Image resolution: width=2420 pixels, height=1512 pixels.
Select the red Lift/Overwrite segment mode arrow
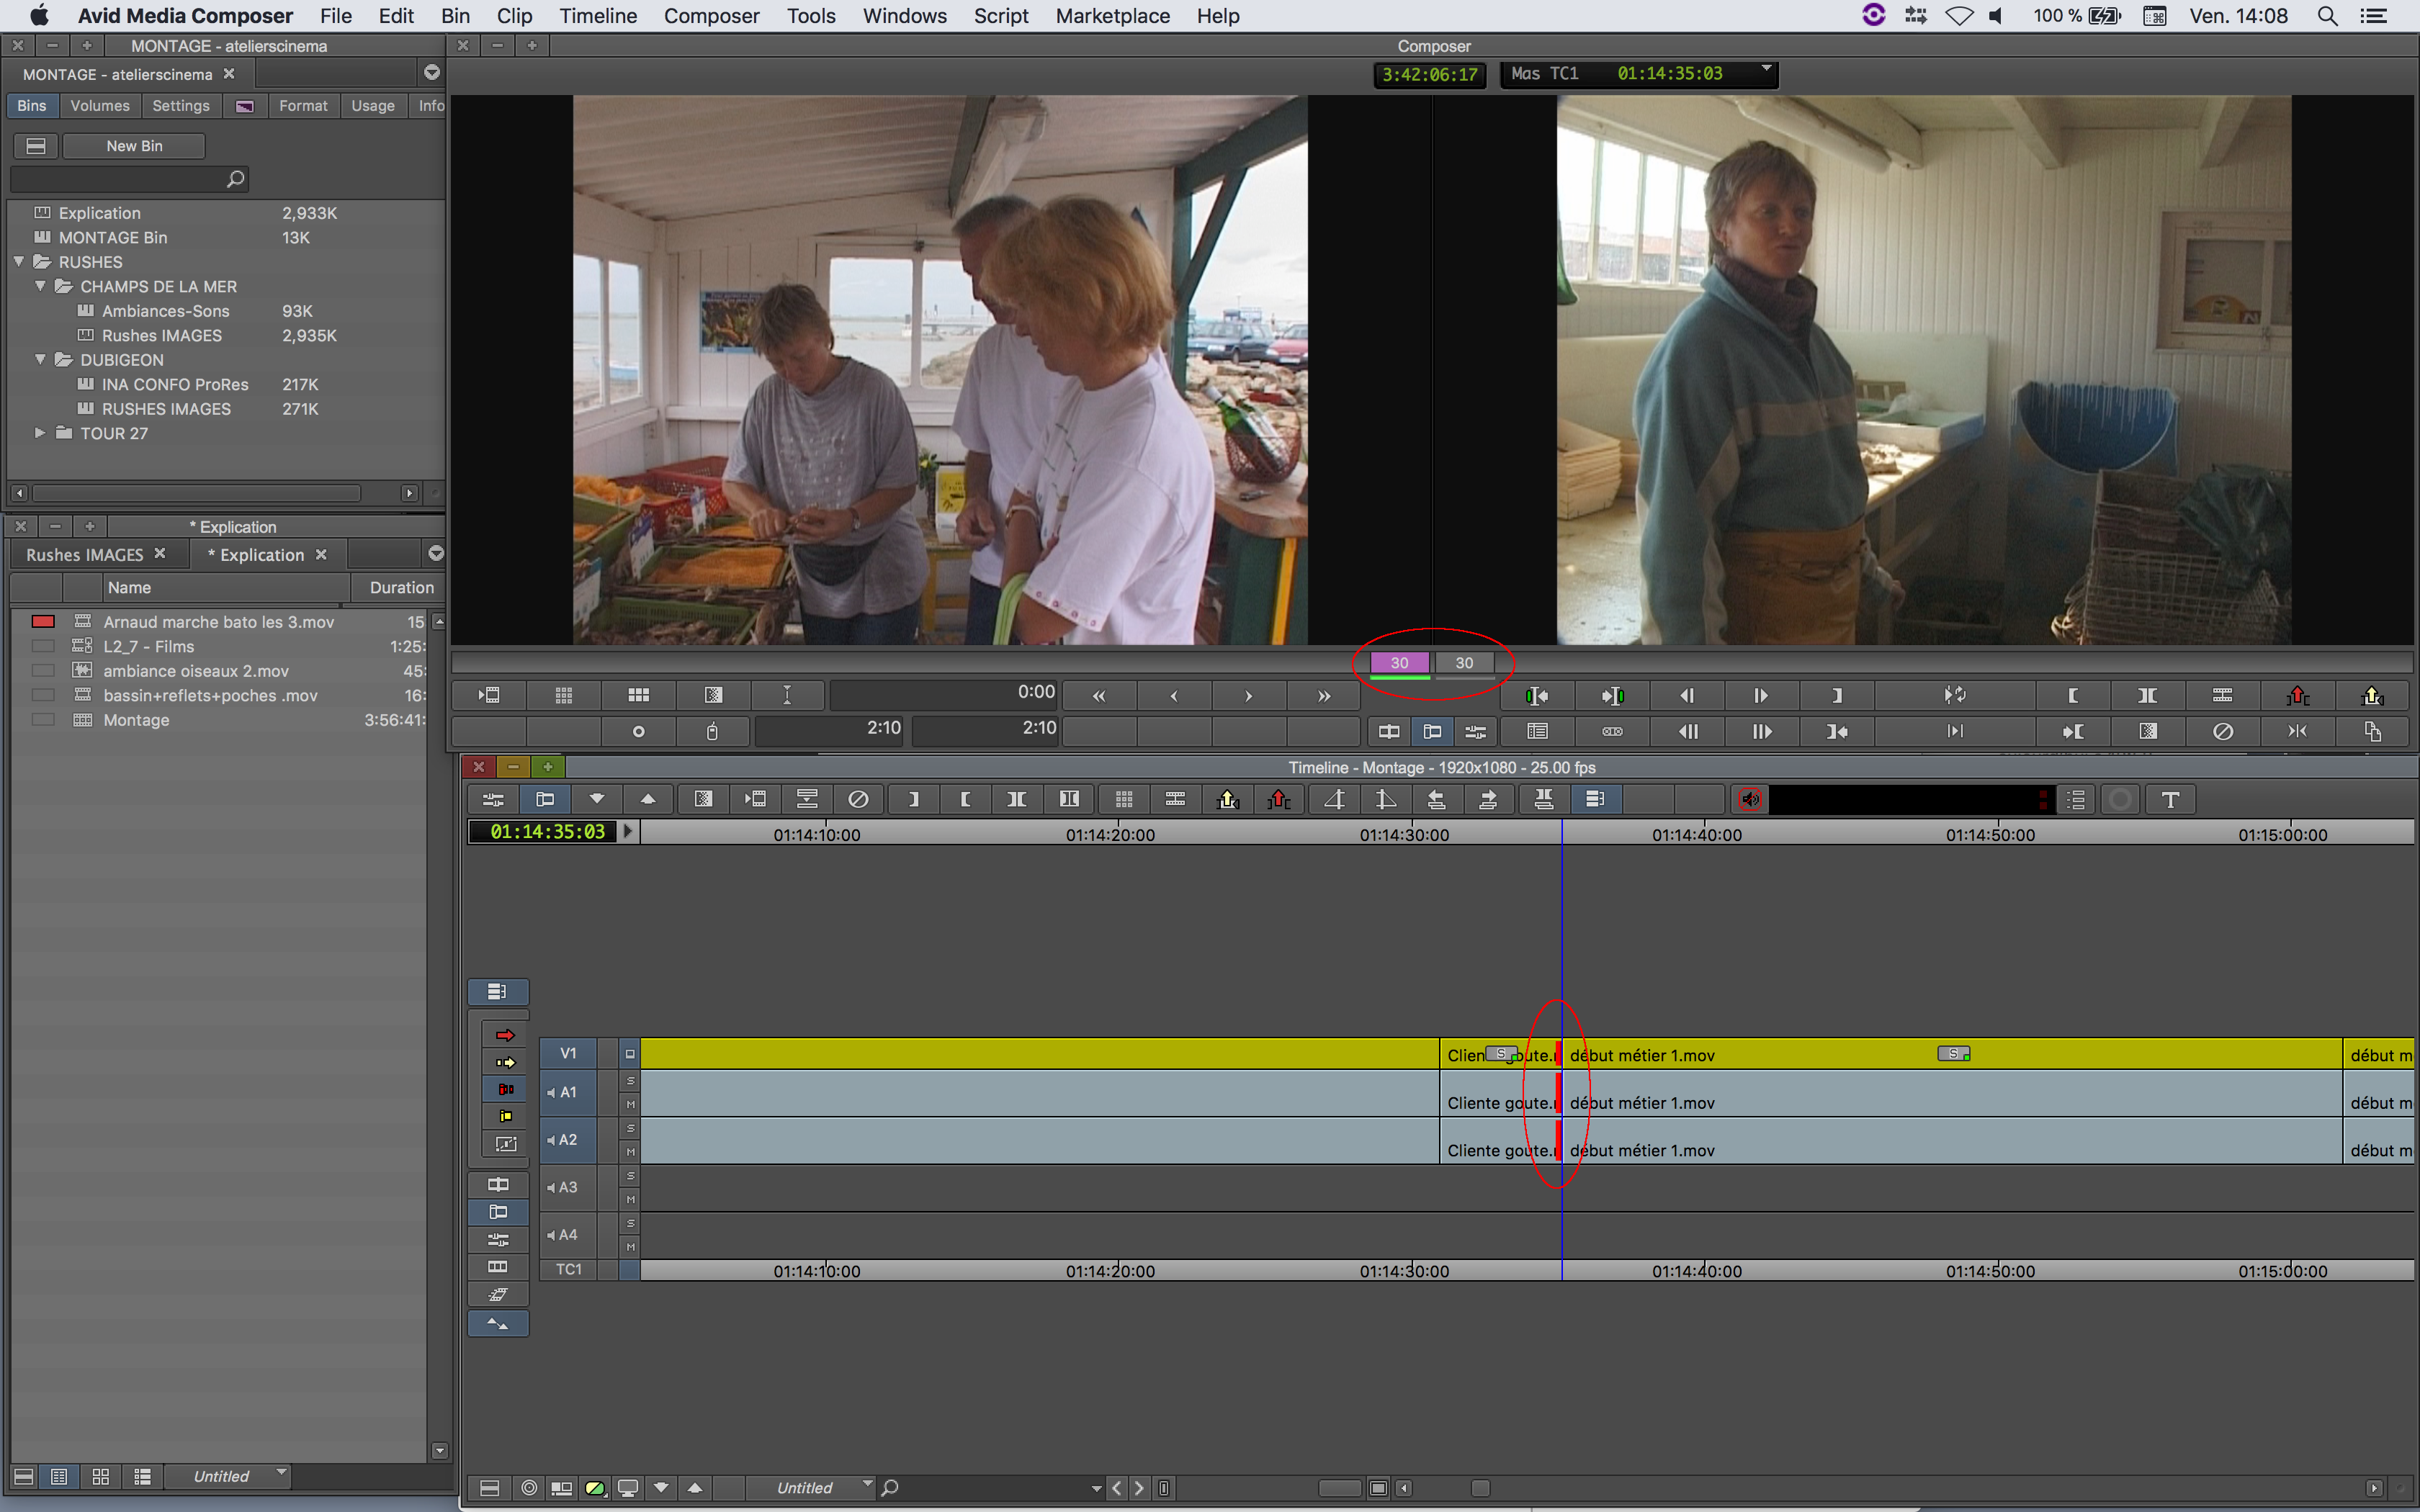point(505,1035)
